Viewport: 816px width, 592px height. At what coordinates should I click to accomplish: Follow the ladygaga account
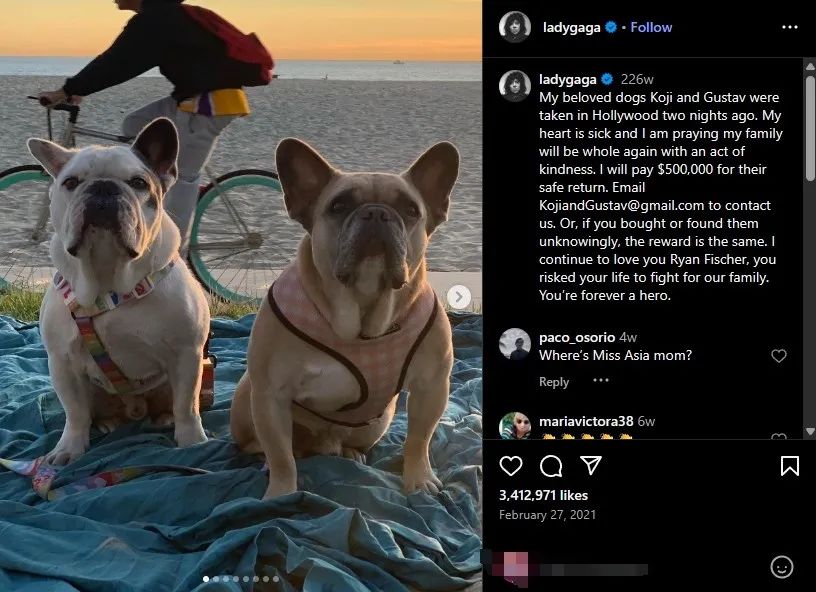(x=651, y=27)
